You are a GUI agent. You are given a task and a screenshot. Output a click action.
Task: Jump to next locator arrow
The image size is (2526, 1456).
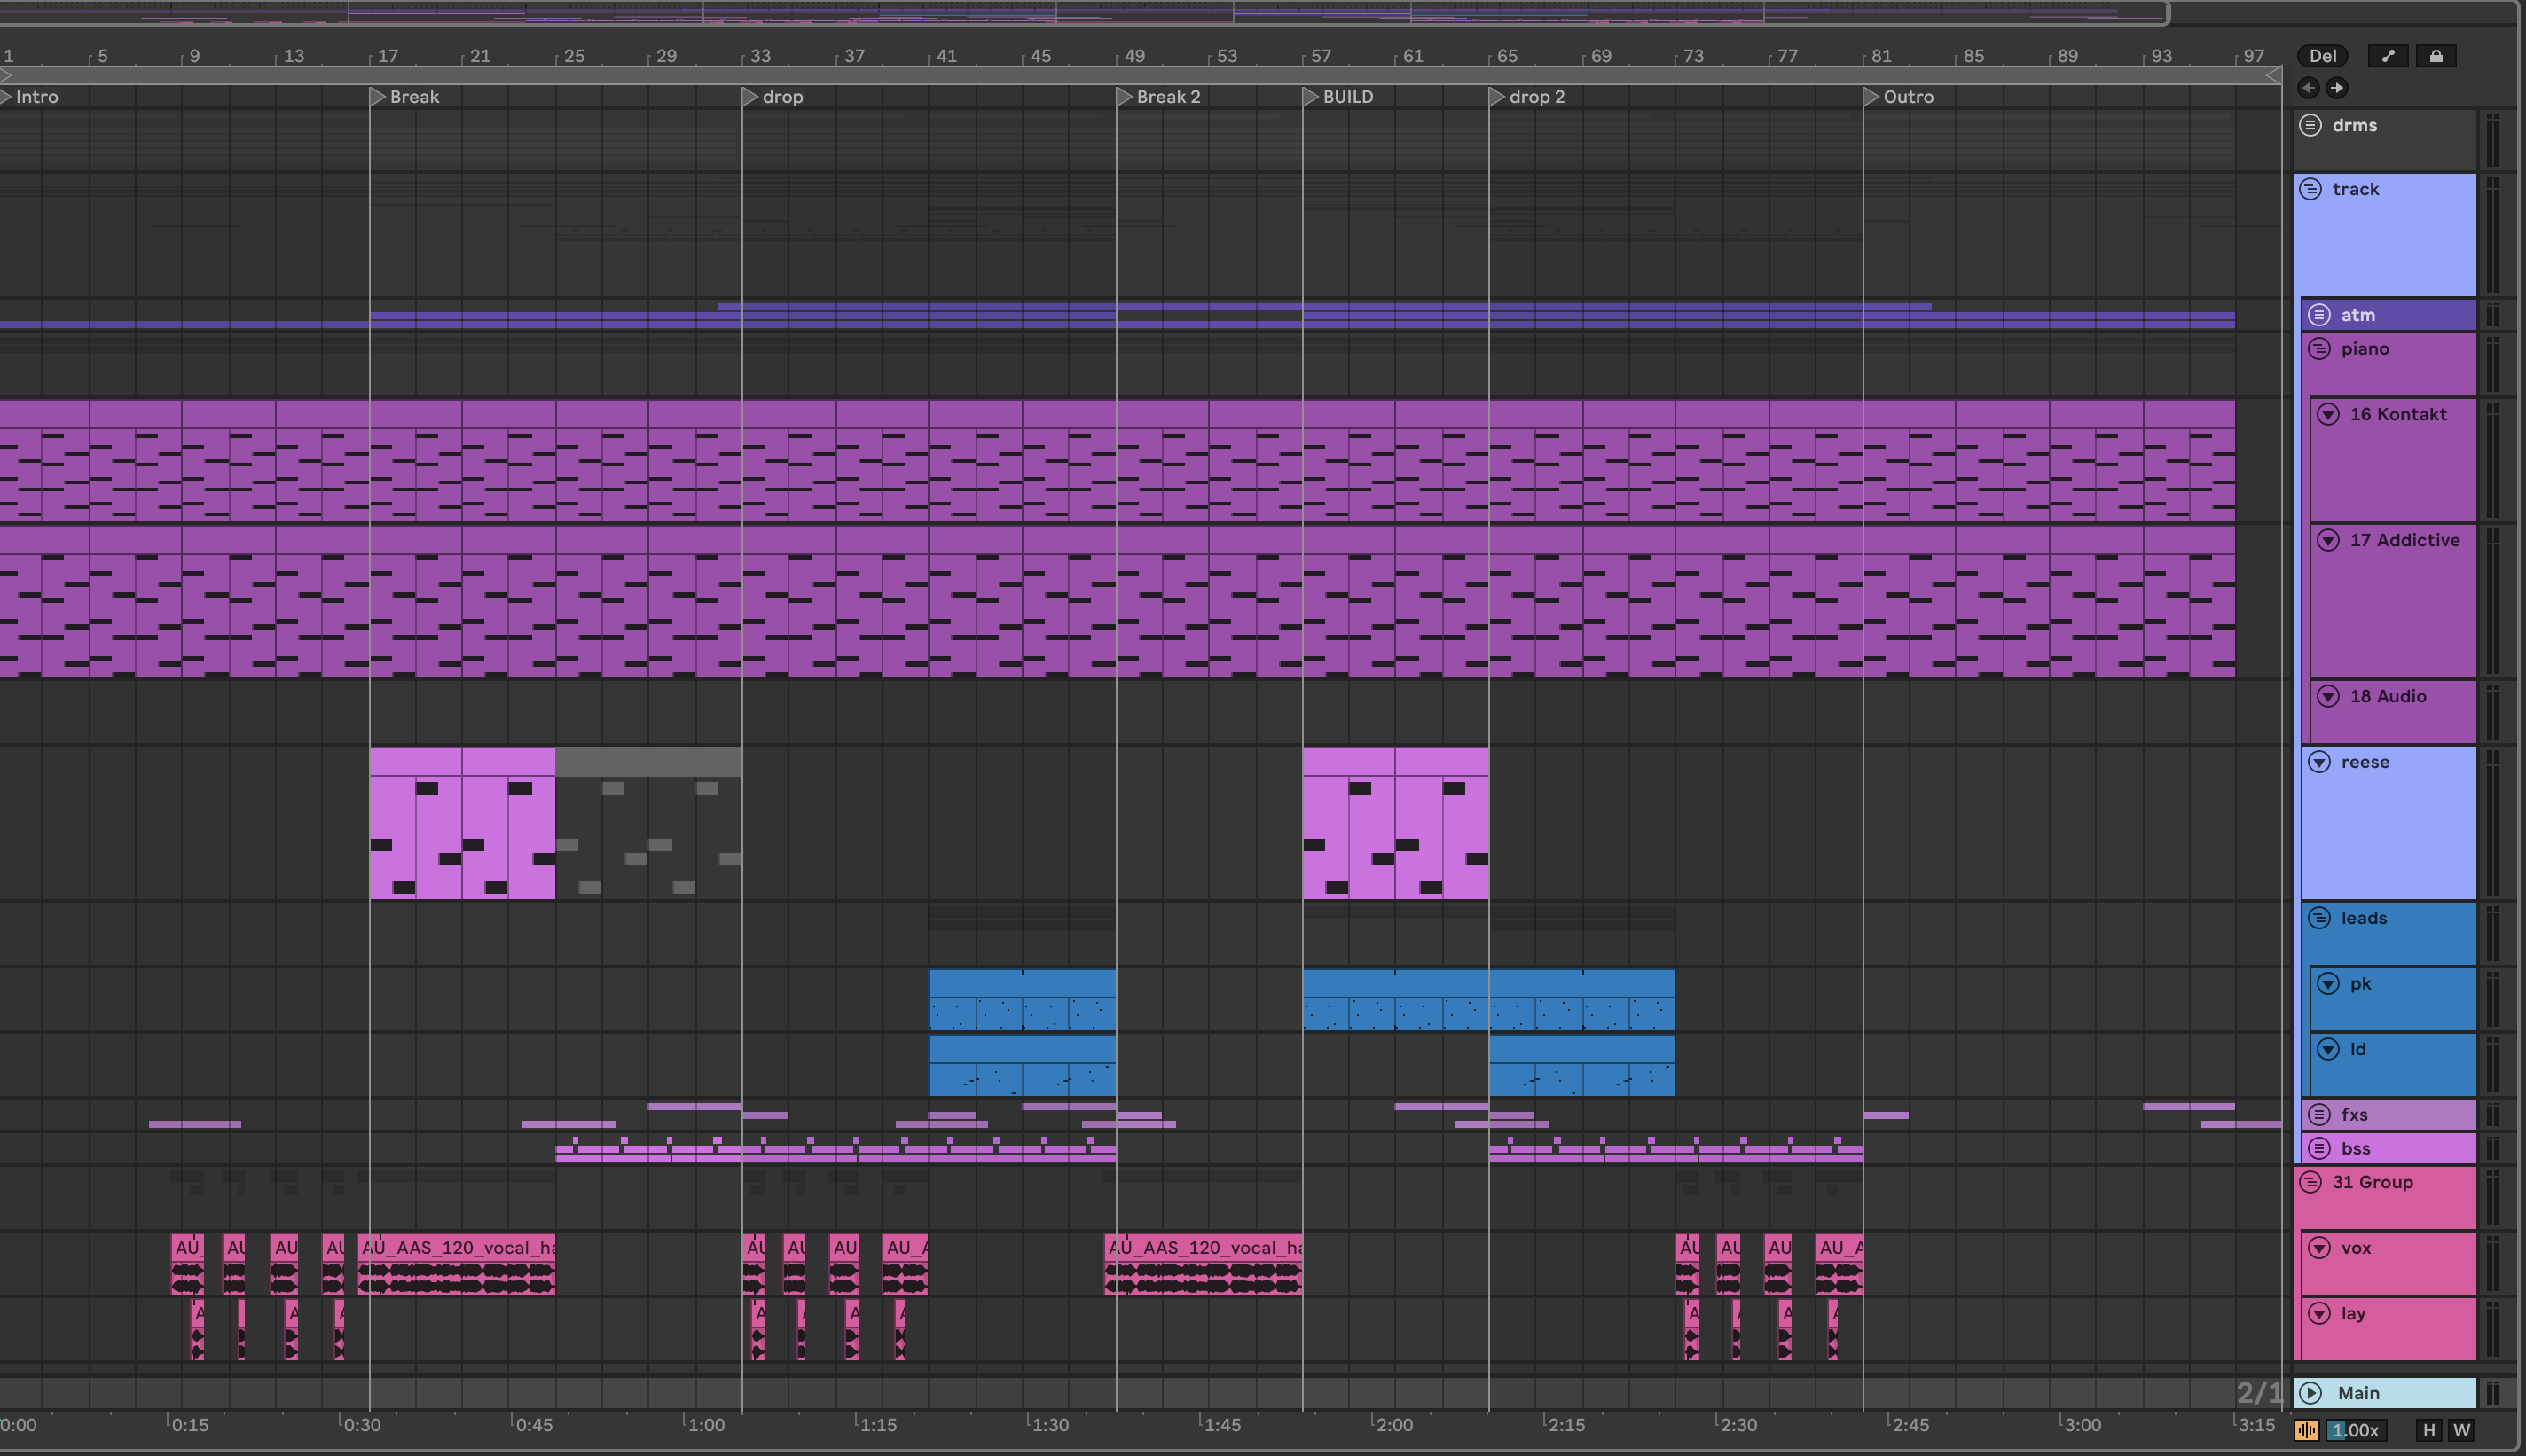2337,88
